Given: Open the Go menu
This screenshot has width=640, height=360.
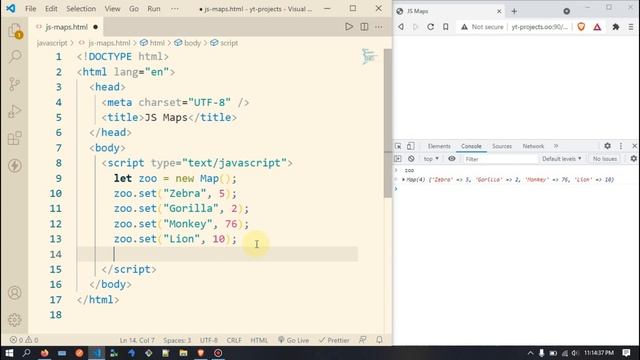Looking at the screenshot, I should point(134,9).
